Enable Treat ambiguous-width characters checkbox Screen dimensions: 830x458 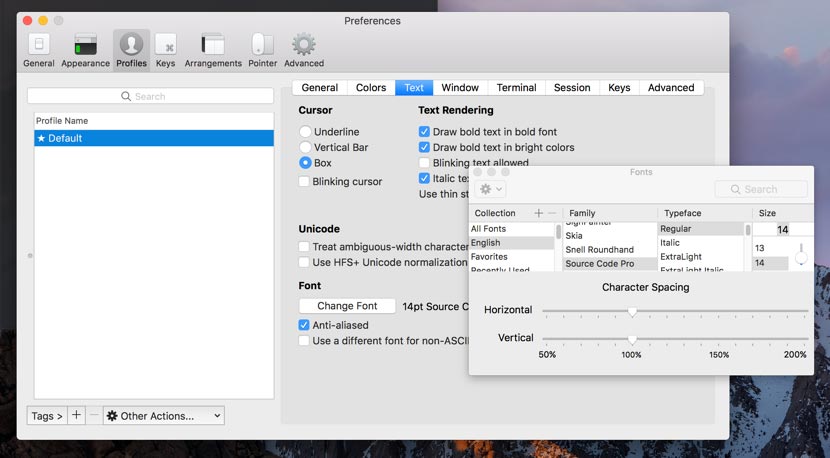click(x=304, y=247)
